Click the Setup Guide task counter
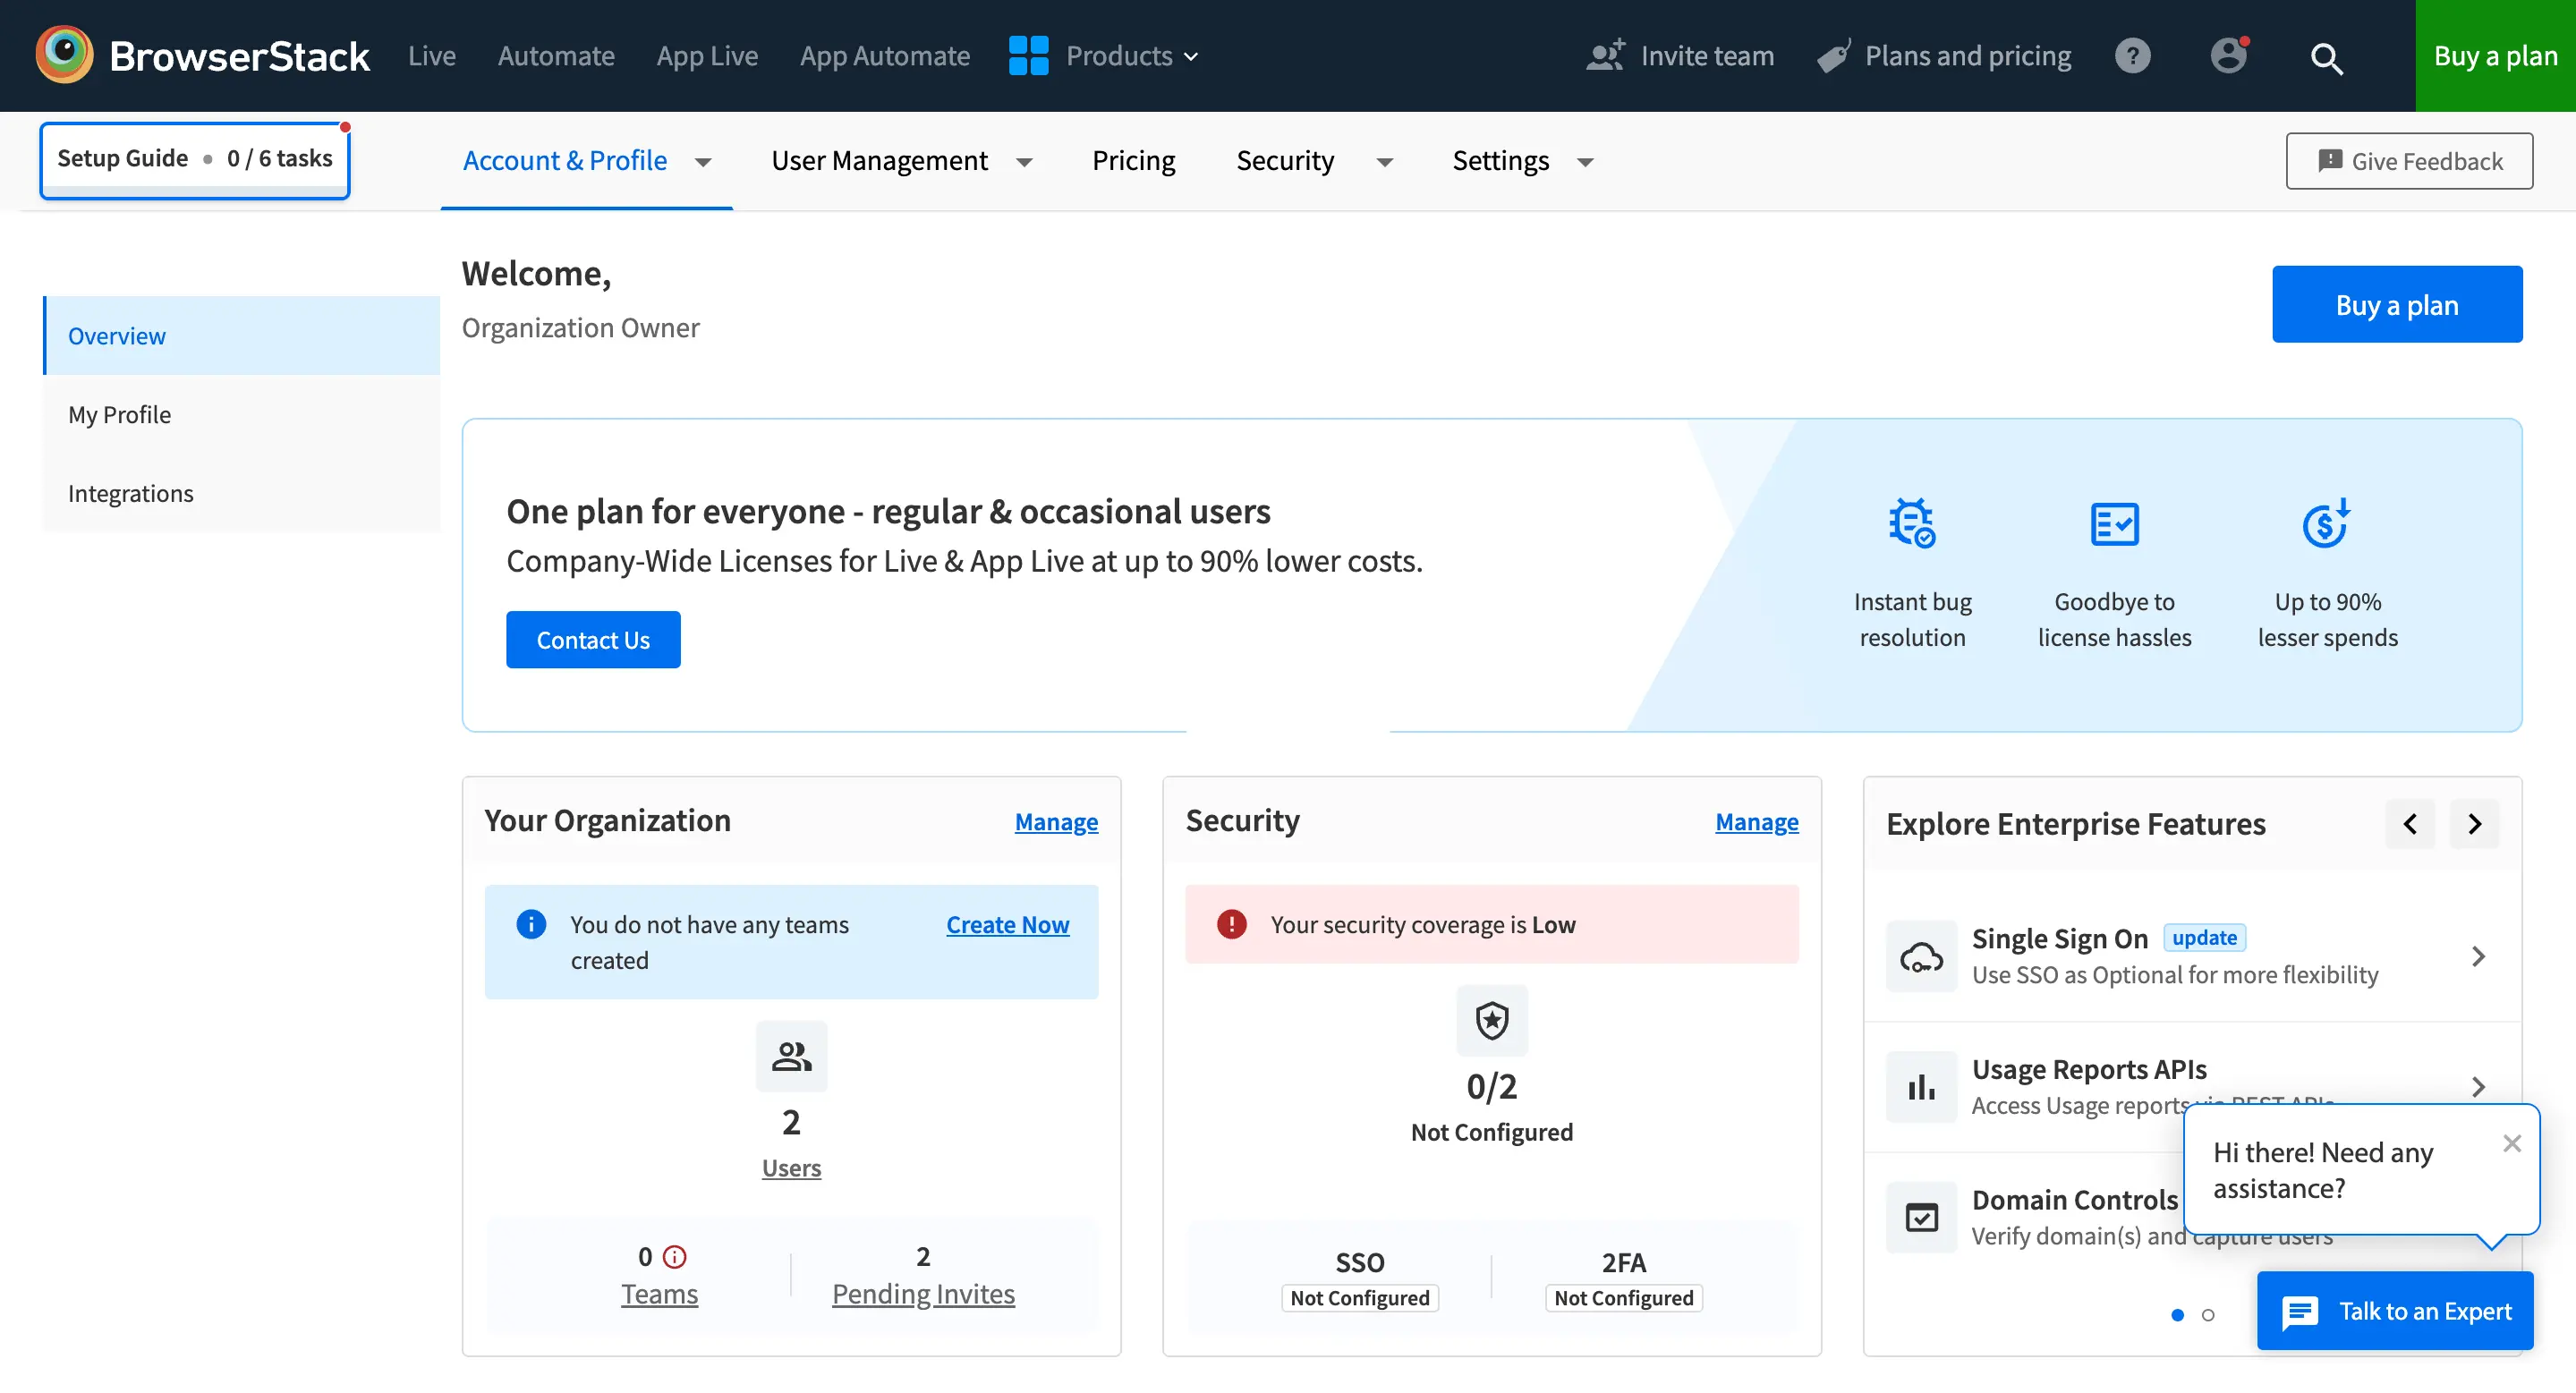Screen dimensions: 2576x1393 pos(192,156)
